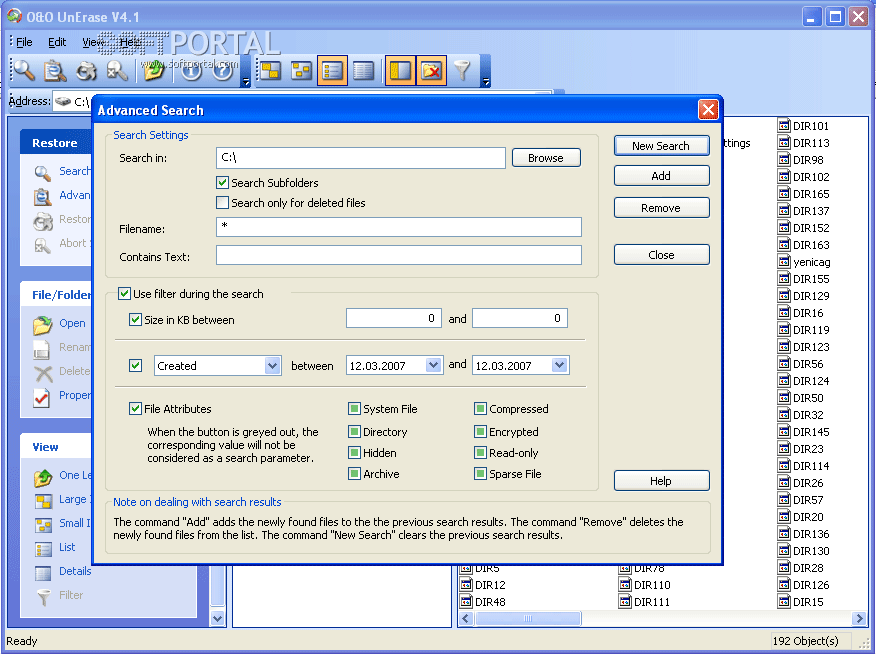Toggle the File Attributes checkbox
The height and width of the screenshot is (655, 876).
(x=135, y=409)
